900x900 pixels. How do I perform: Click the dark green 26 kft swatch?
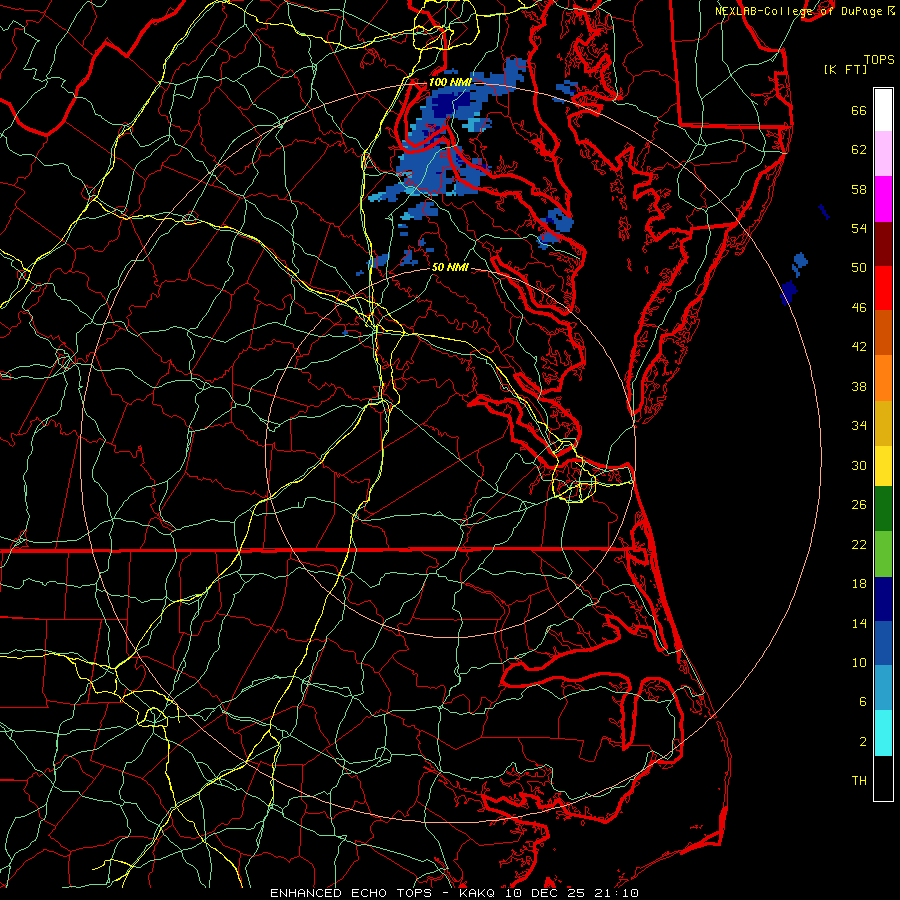click(x=883, y=509)
